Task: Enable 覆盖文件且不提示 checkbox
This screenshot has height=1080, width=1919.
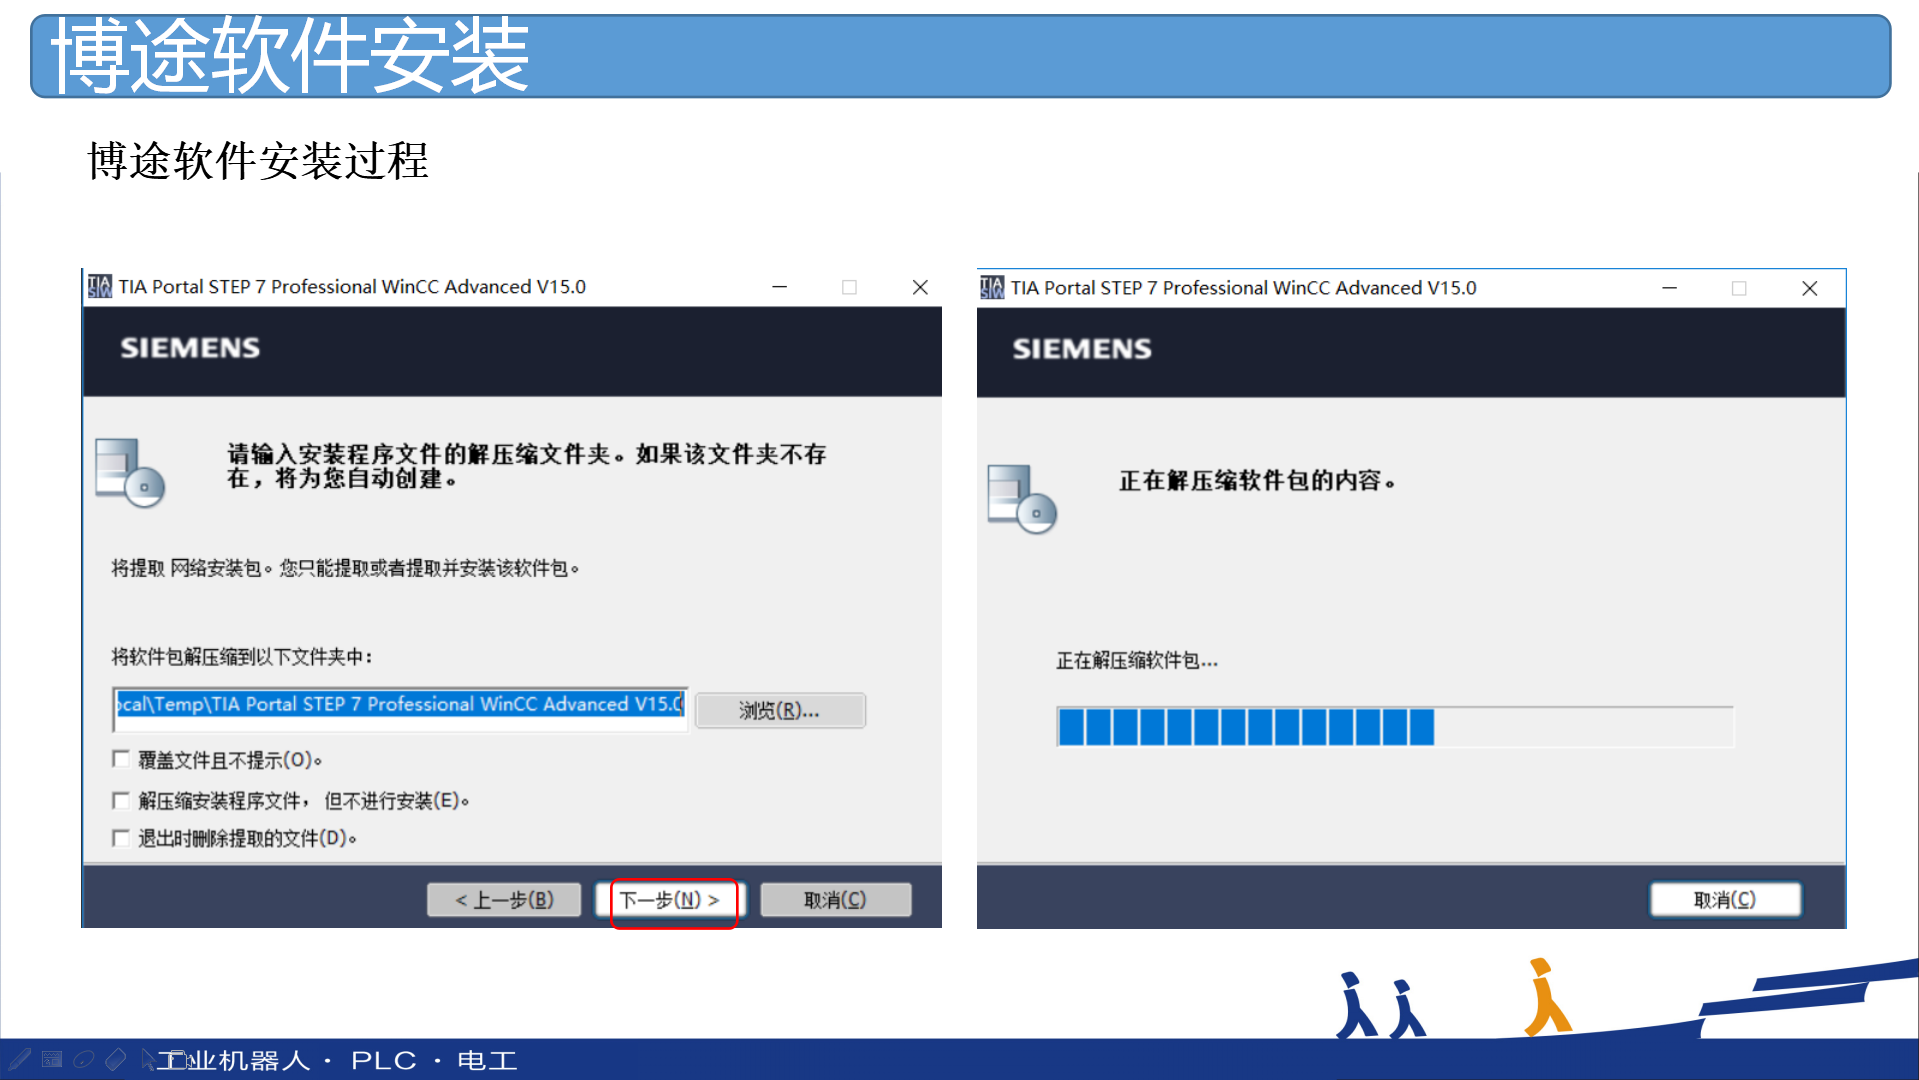Action: (121, 759)
